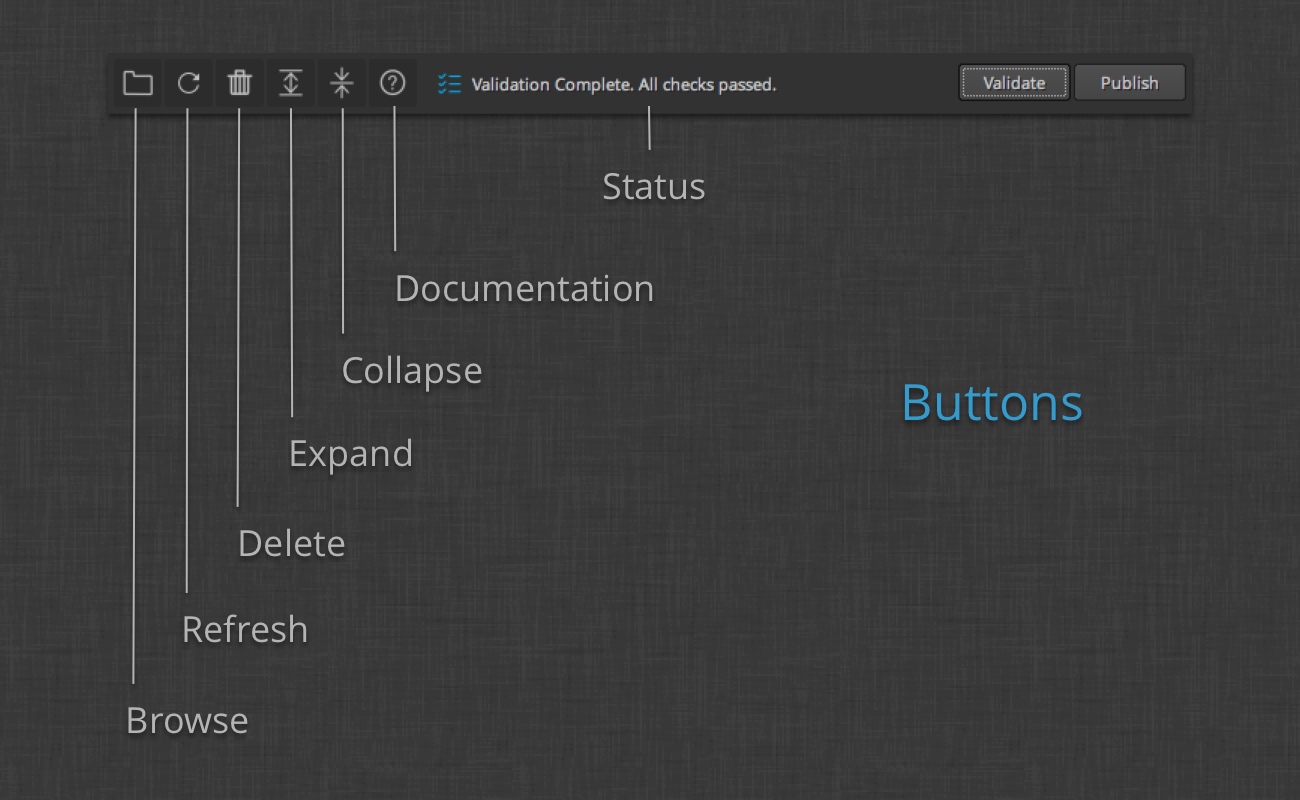Click the Publish button

click(1130, 83)
